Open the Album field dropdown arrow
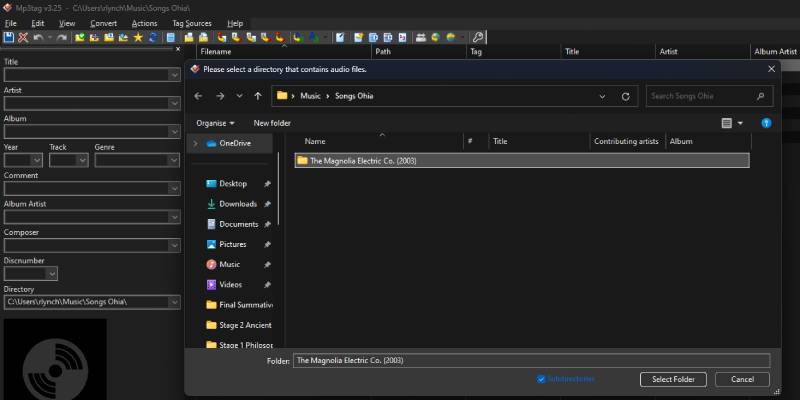 tap(174, 132)
